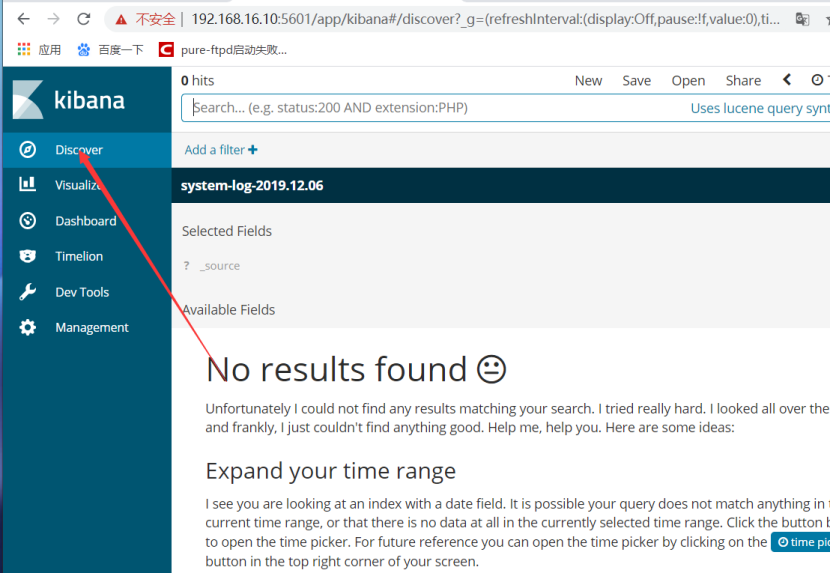Click the plus icon next to Add a filter
830x573 pixels.
tap(253, 150)
